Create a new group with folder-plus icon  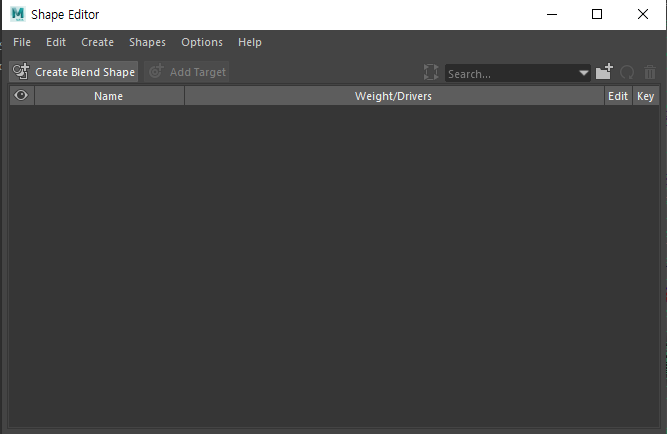(x=604, y=71)
